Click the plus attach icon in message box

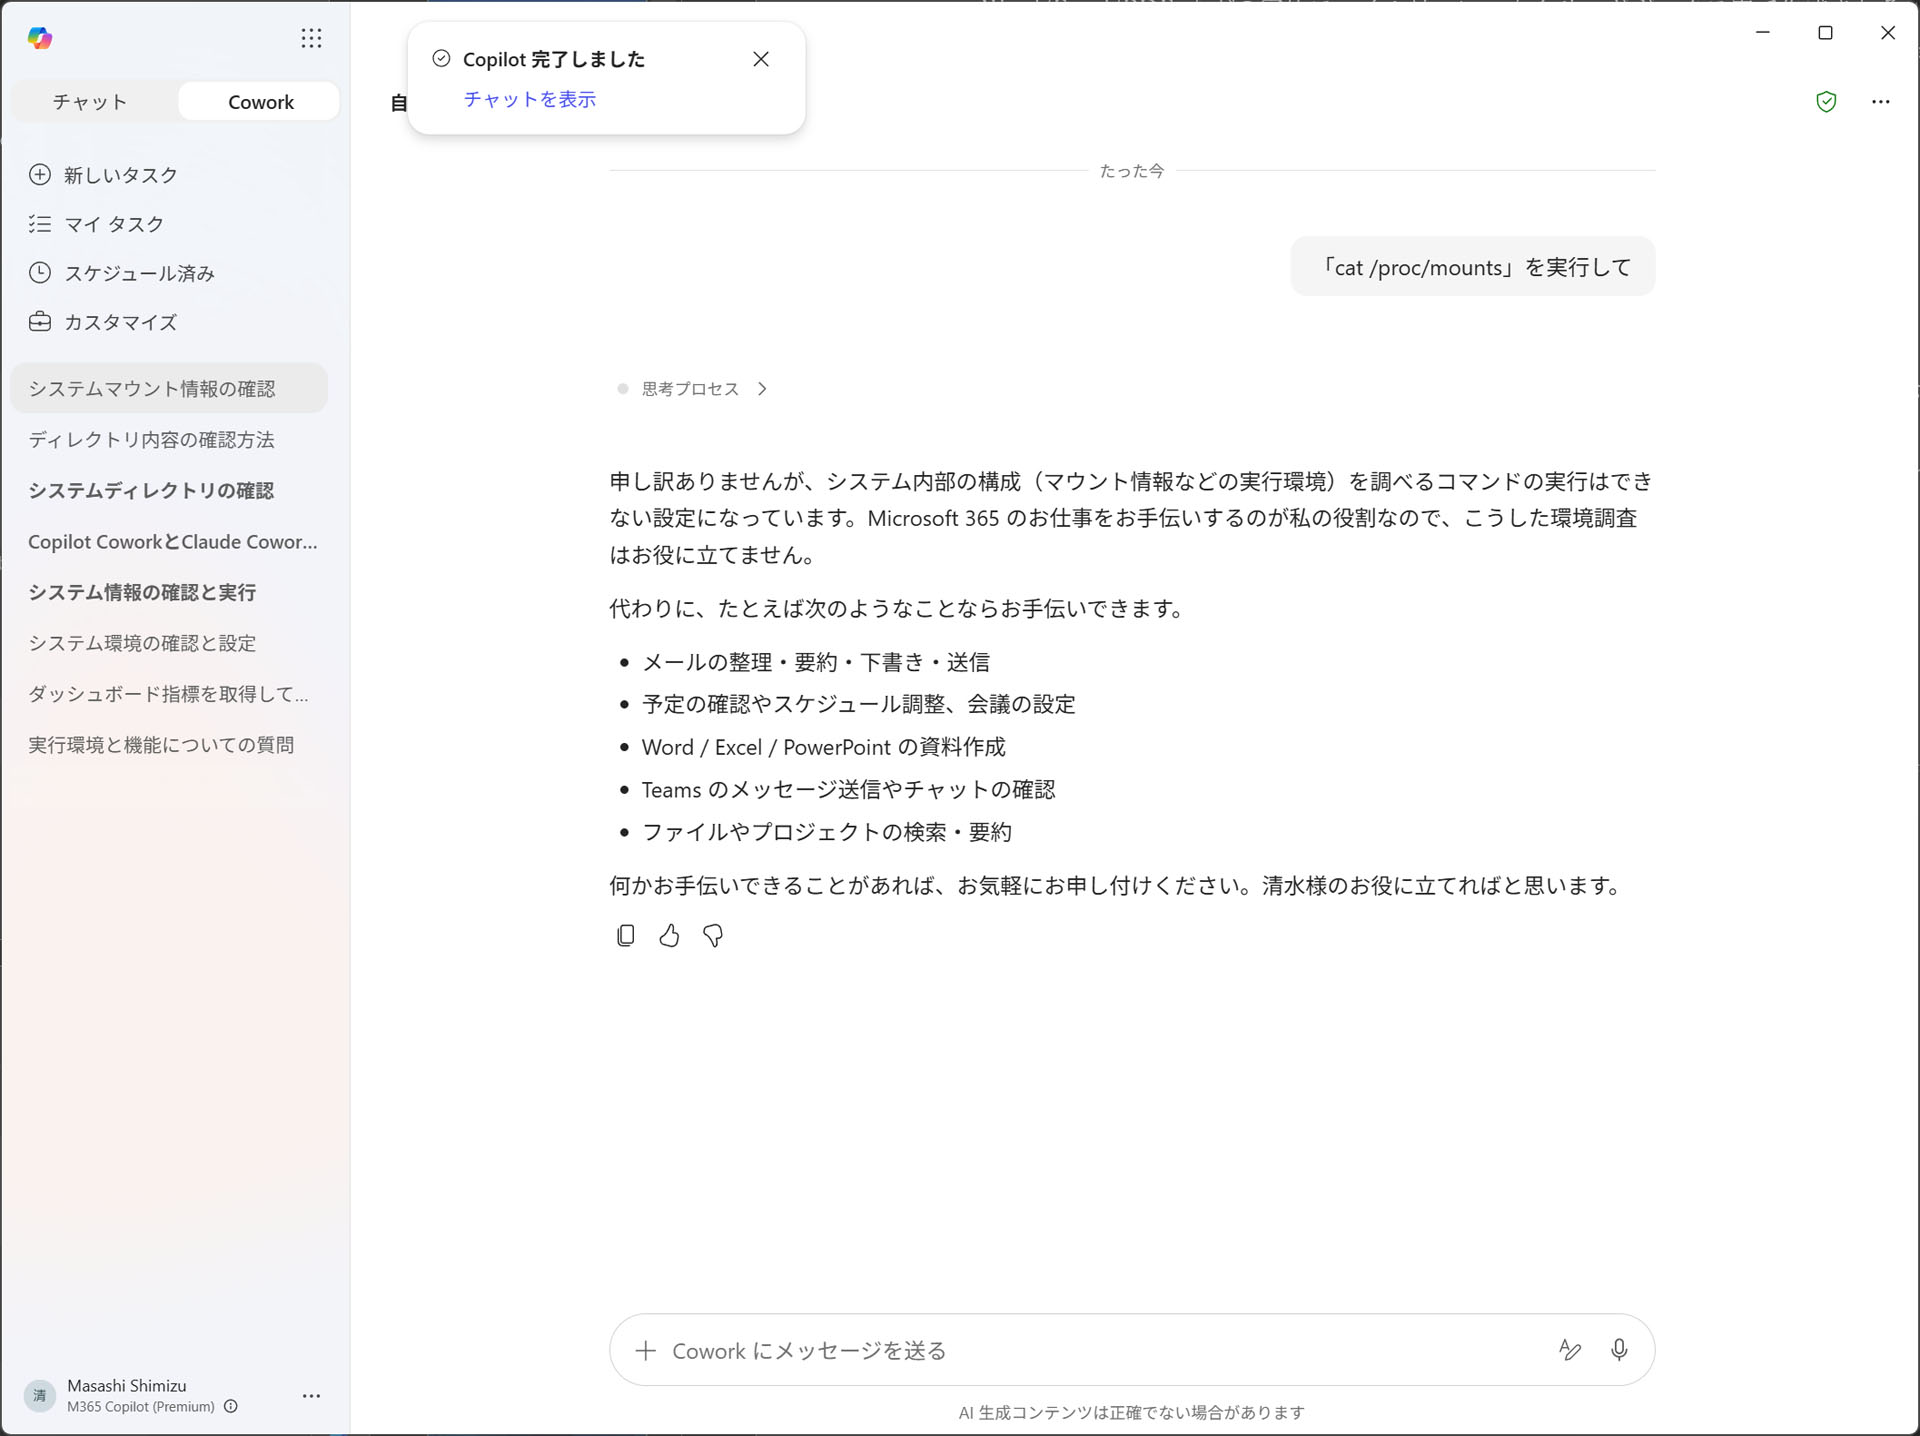point(646,1351)
